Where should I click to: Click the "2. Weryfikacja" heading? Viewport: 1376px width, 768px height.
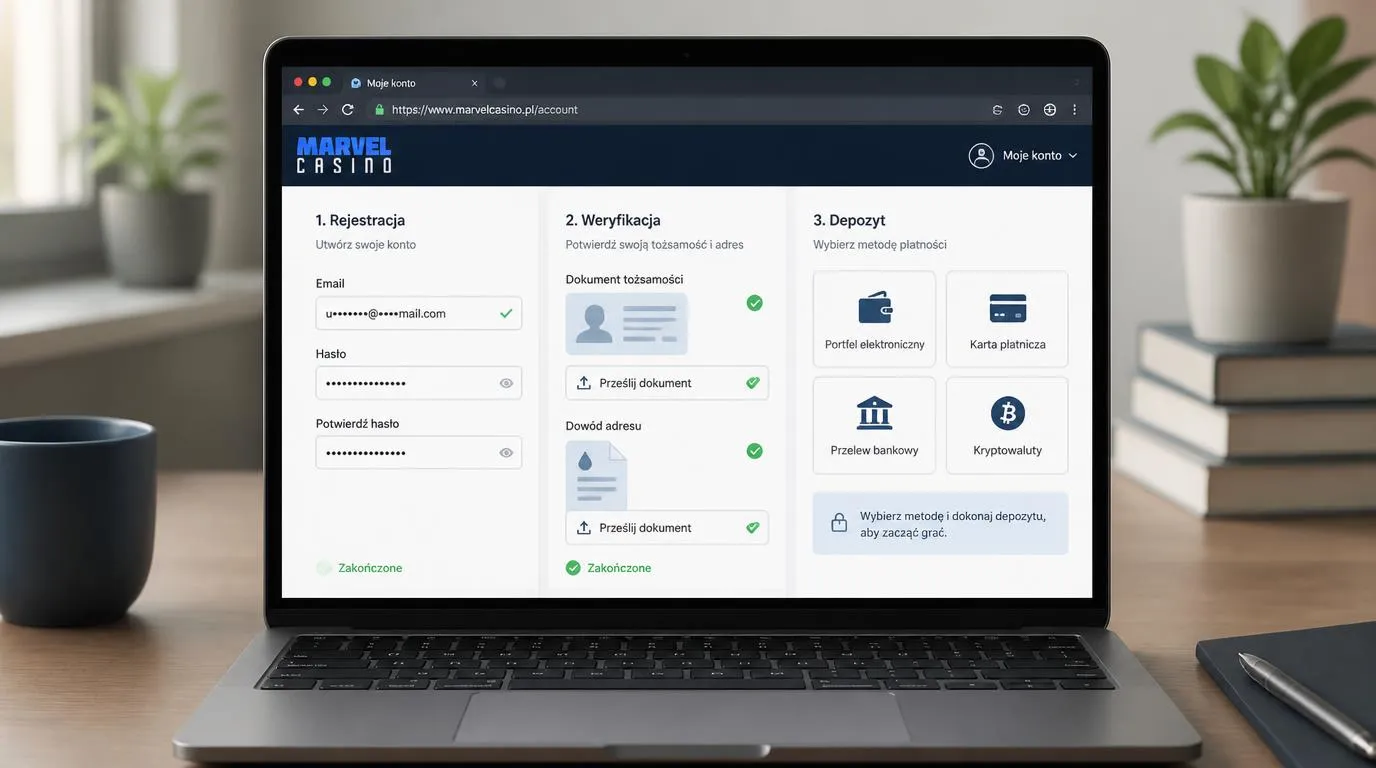(613, 220)
